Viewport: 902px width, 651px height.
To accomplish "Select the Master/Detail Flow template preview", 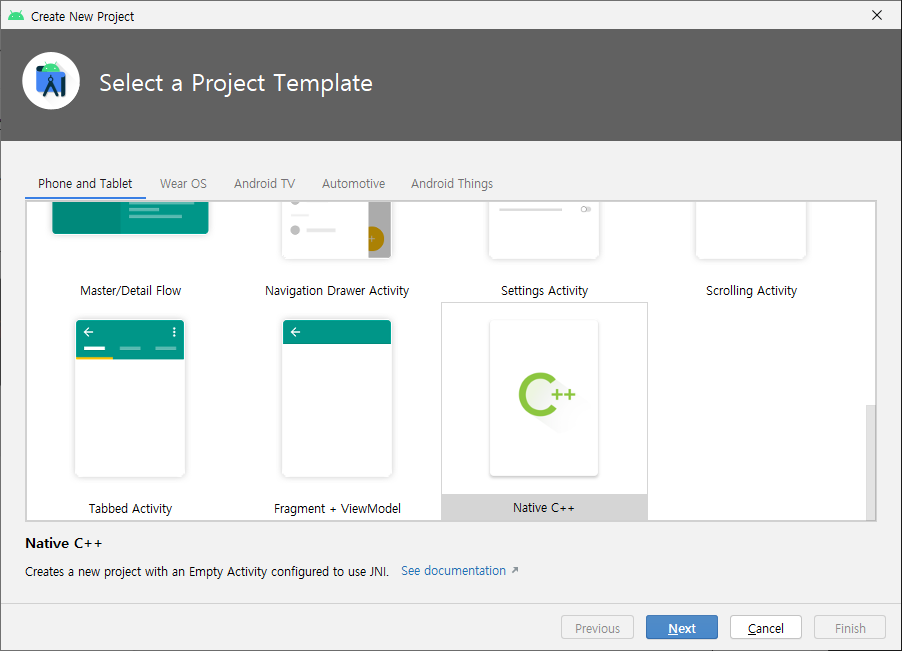I will [x=130, y=218].
